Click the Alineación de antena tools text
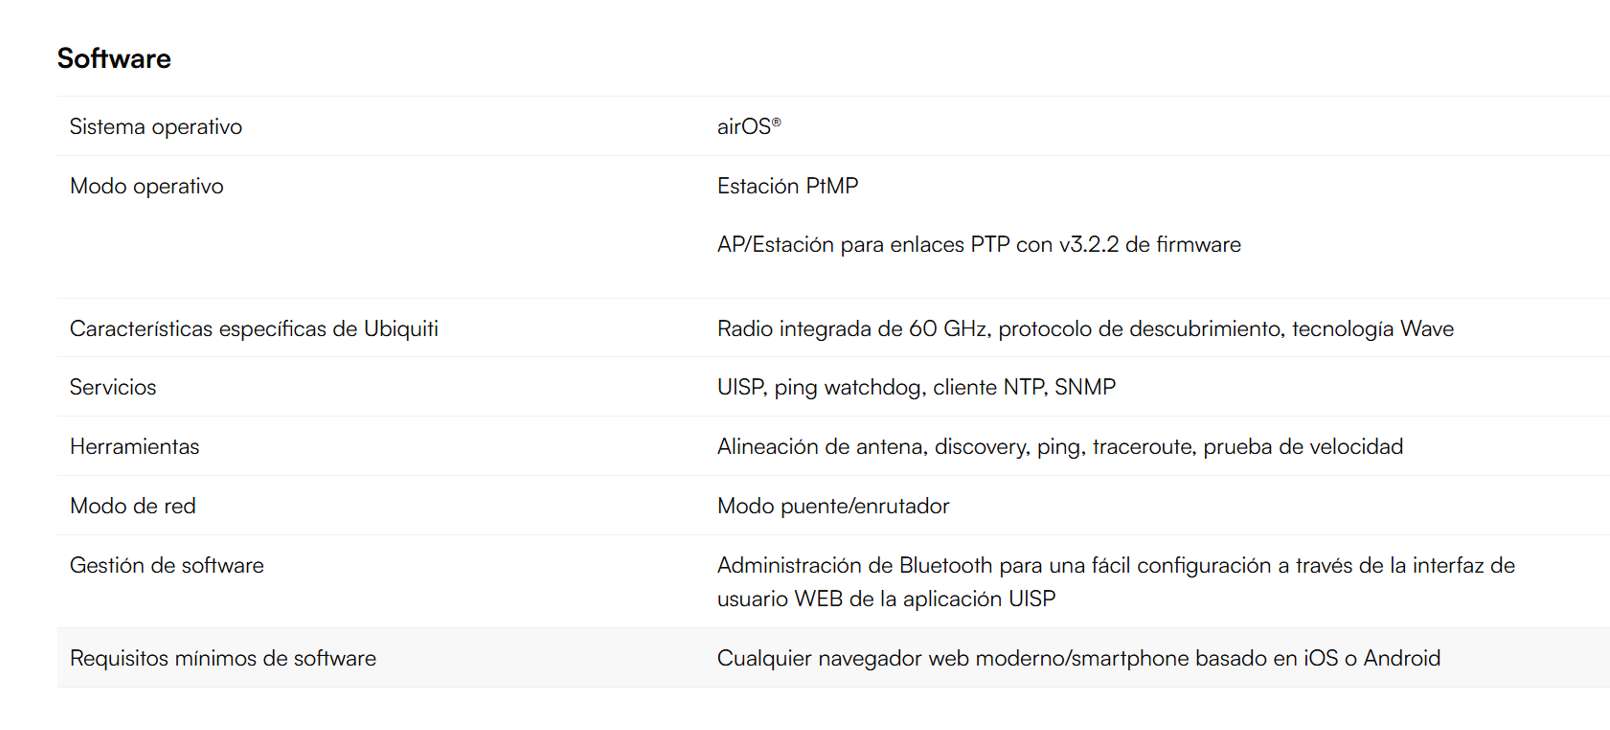This screenshot has height=730, width=1610. [1060, 447]
